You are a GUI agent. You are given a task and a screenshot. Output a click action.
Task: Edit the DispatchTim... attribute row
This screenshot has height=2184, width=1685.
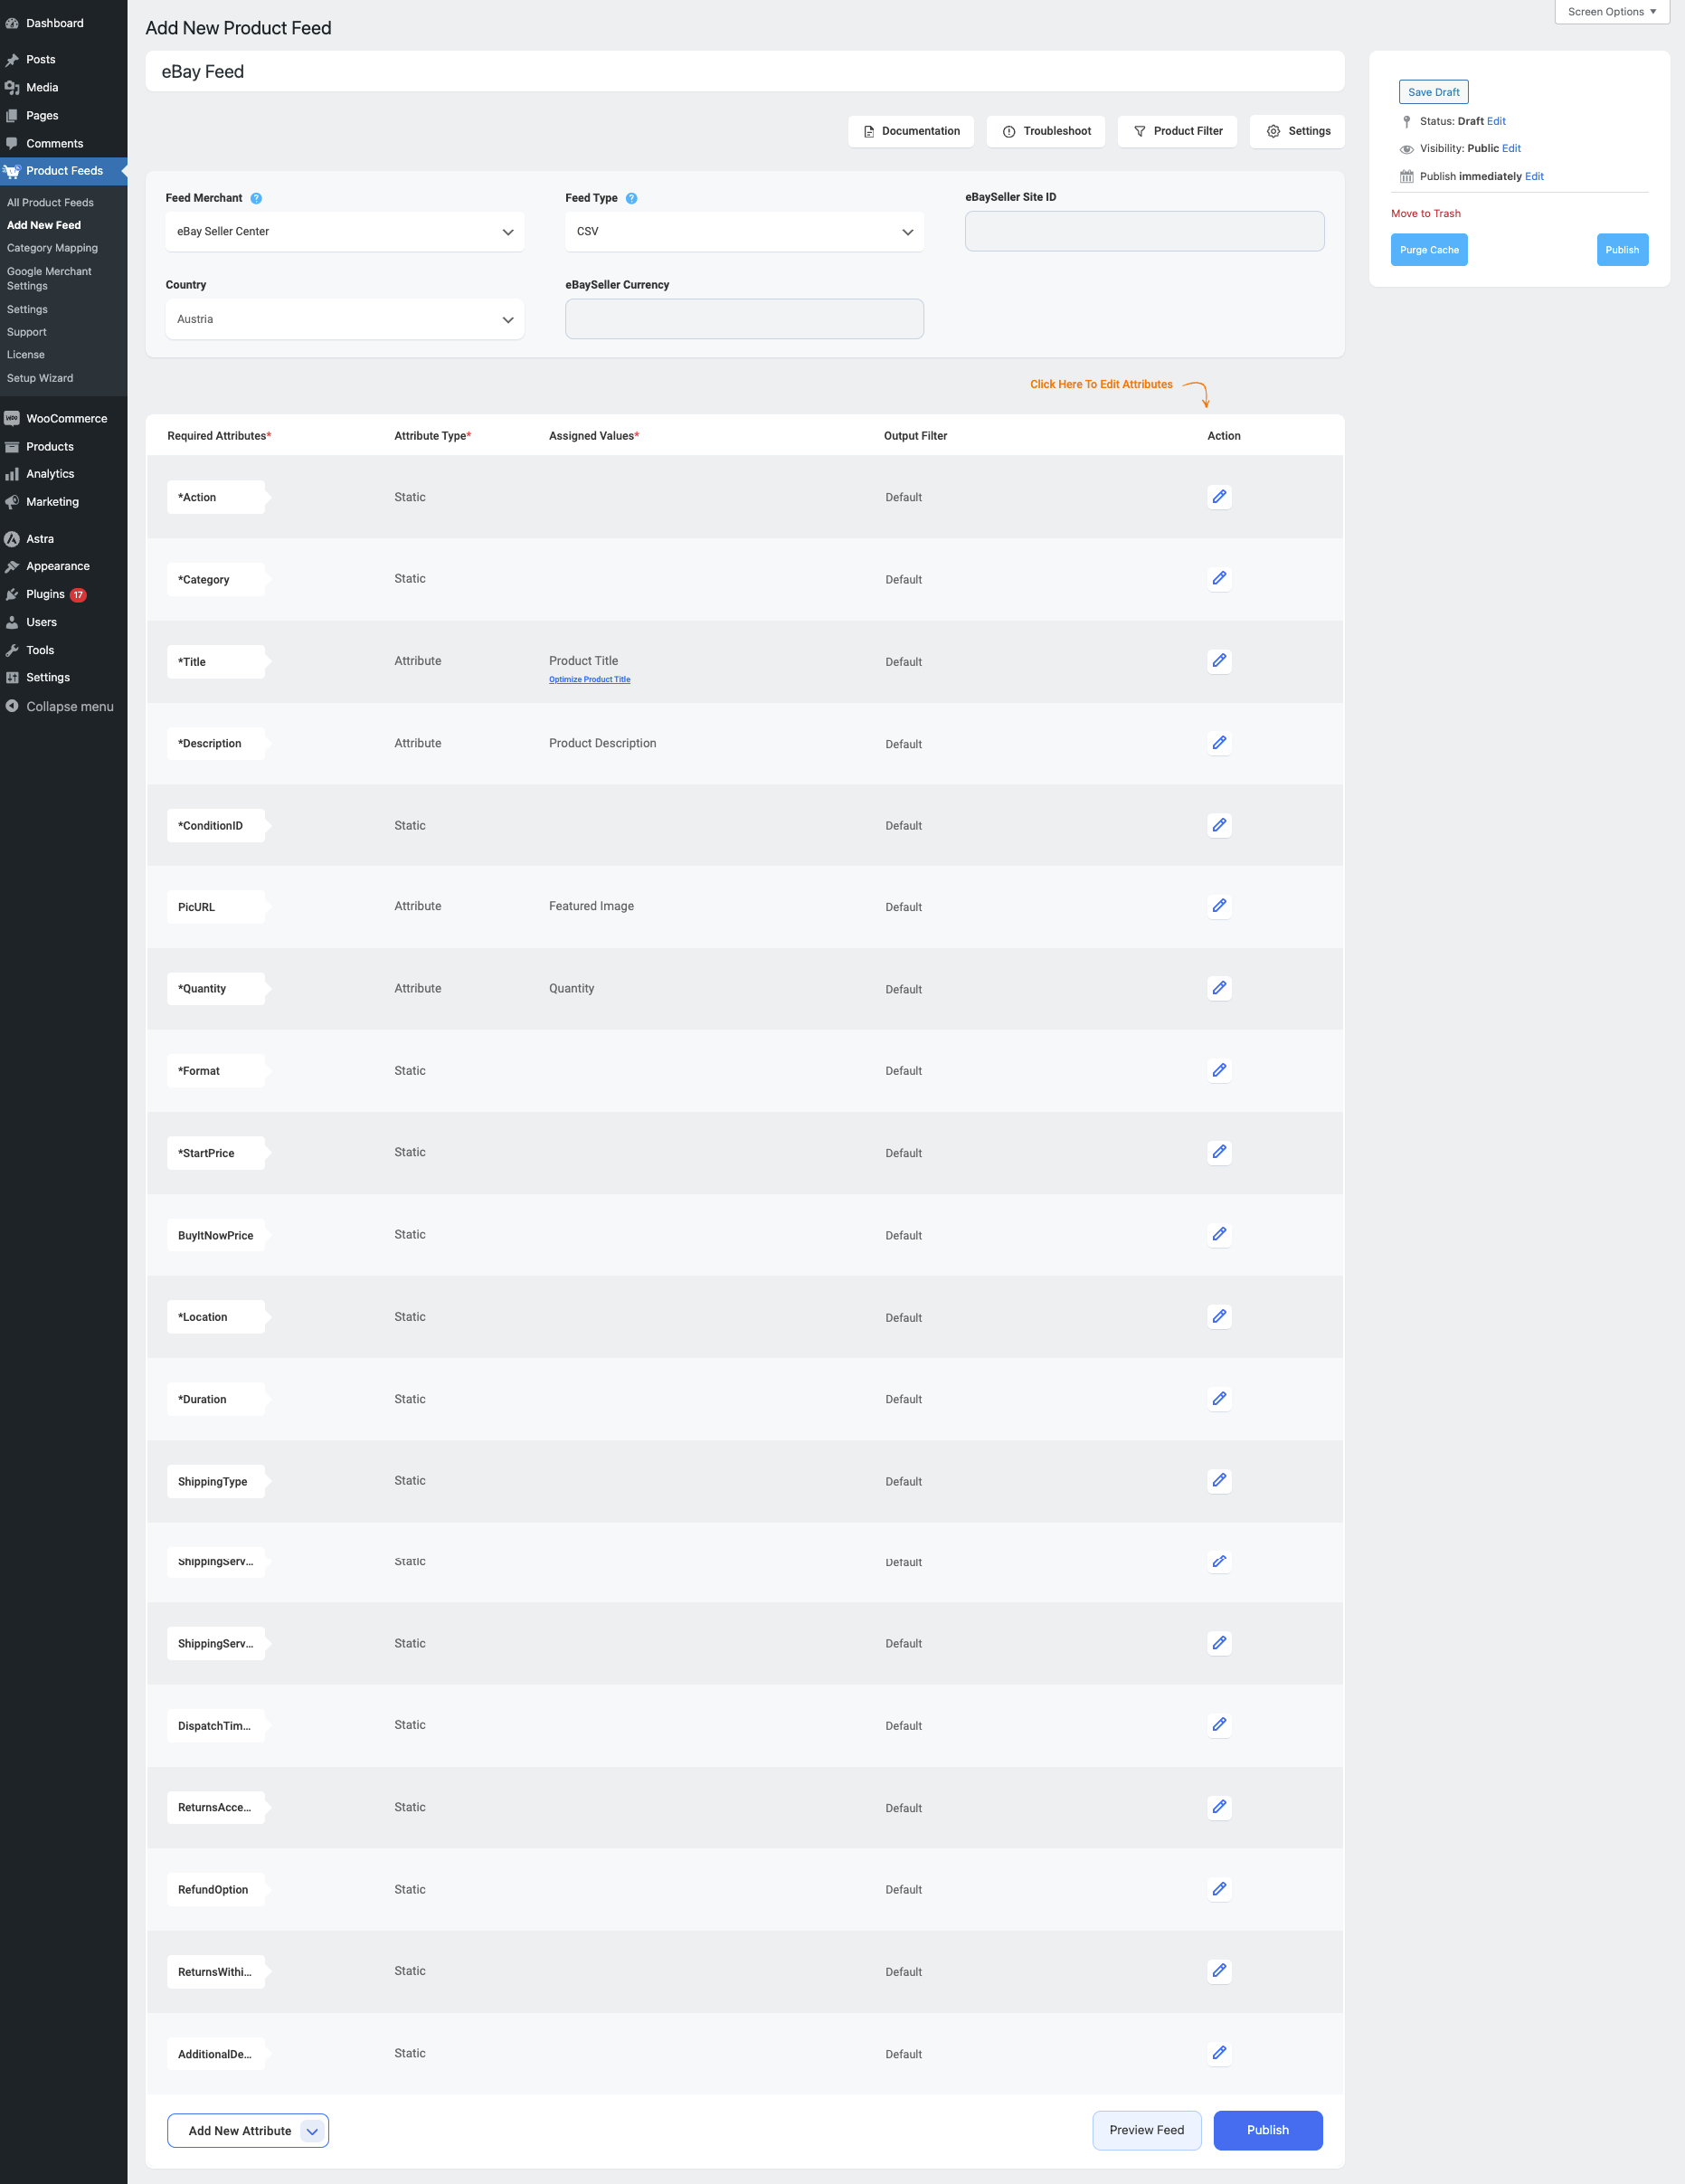(1219, 1724)
